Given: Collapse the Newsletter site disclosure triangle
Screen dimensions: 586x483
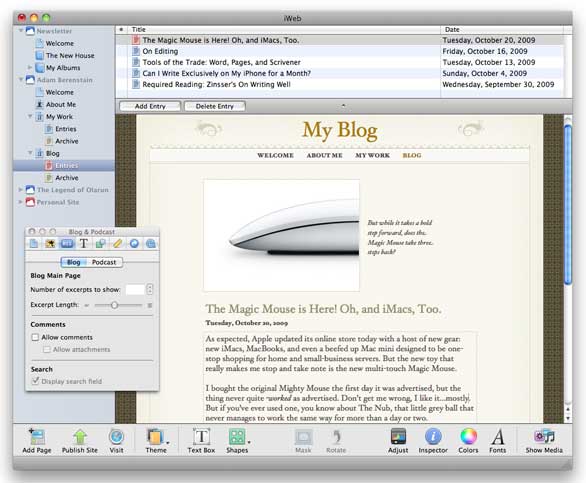Looking at the screenshot, I should click(21, 30).
